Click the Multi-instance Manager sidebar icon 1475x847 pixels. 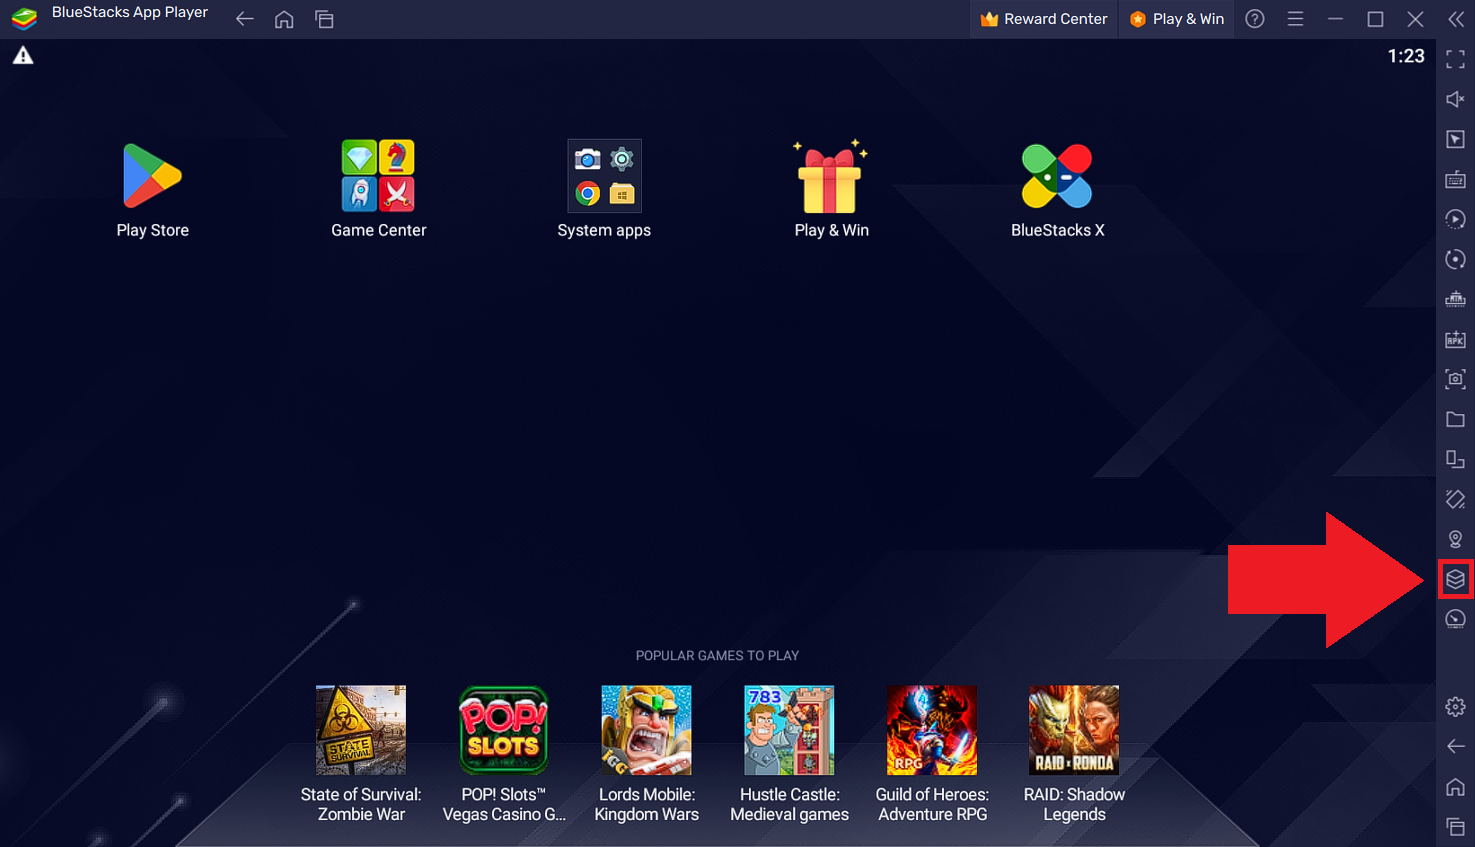point(1455,579)
